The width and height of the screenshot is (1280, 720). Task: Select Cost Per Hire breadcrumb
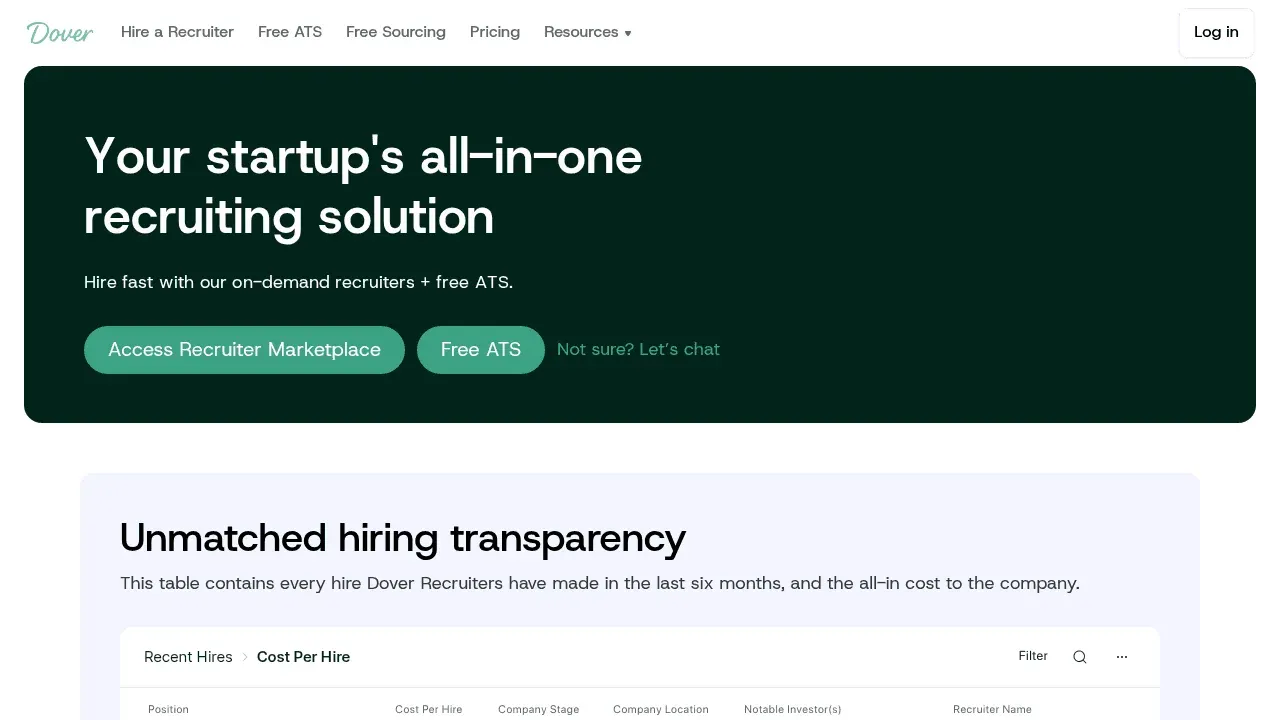click(303, 657)
